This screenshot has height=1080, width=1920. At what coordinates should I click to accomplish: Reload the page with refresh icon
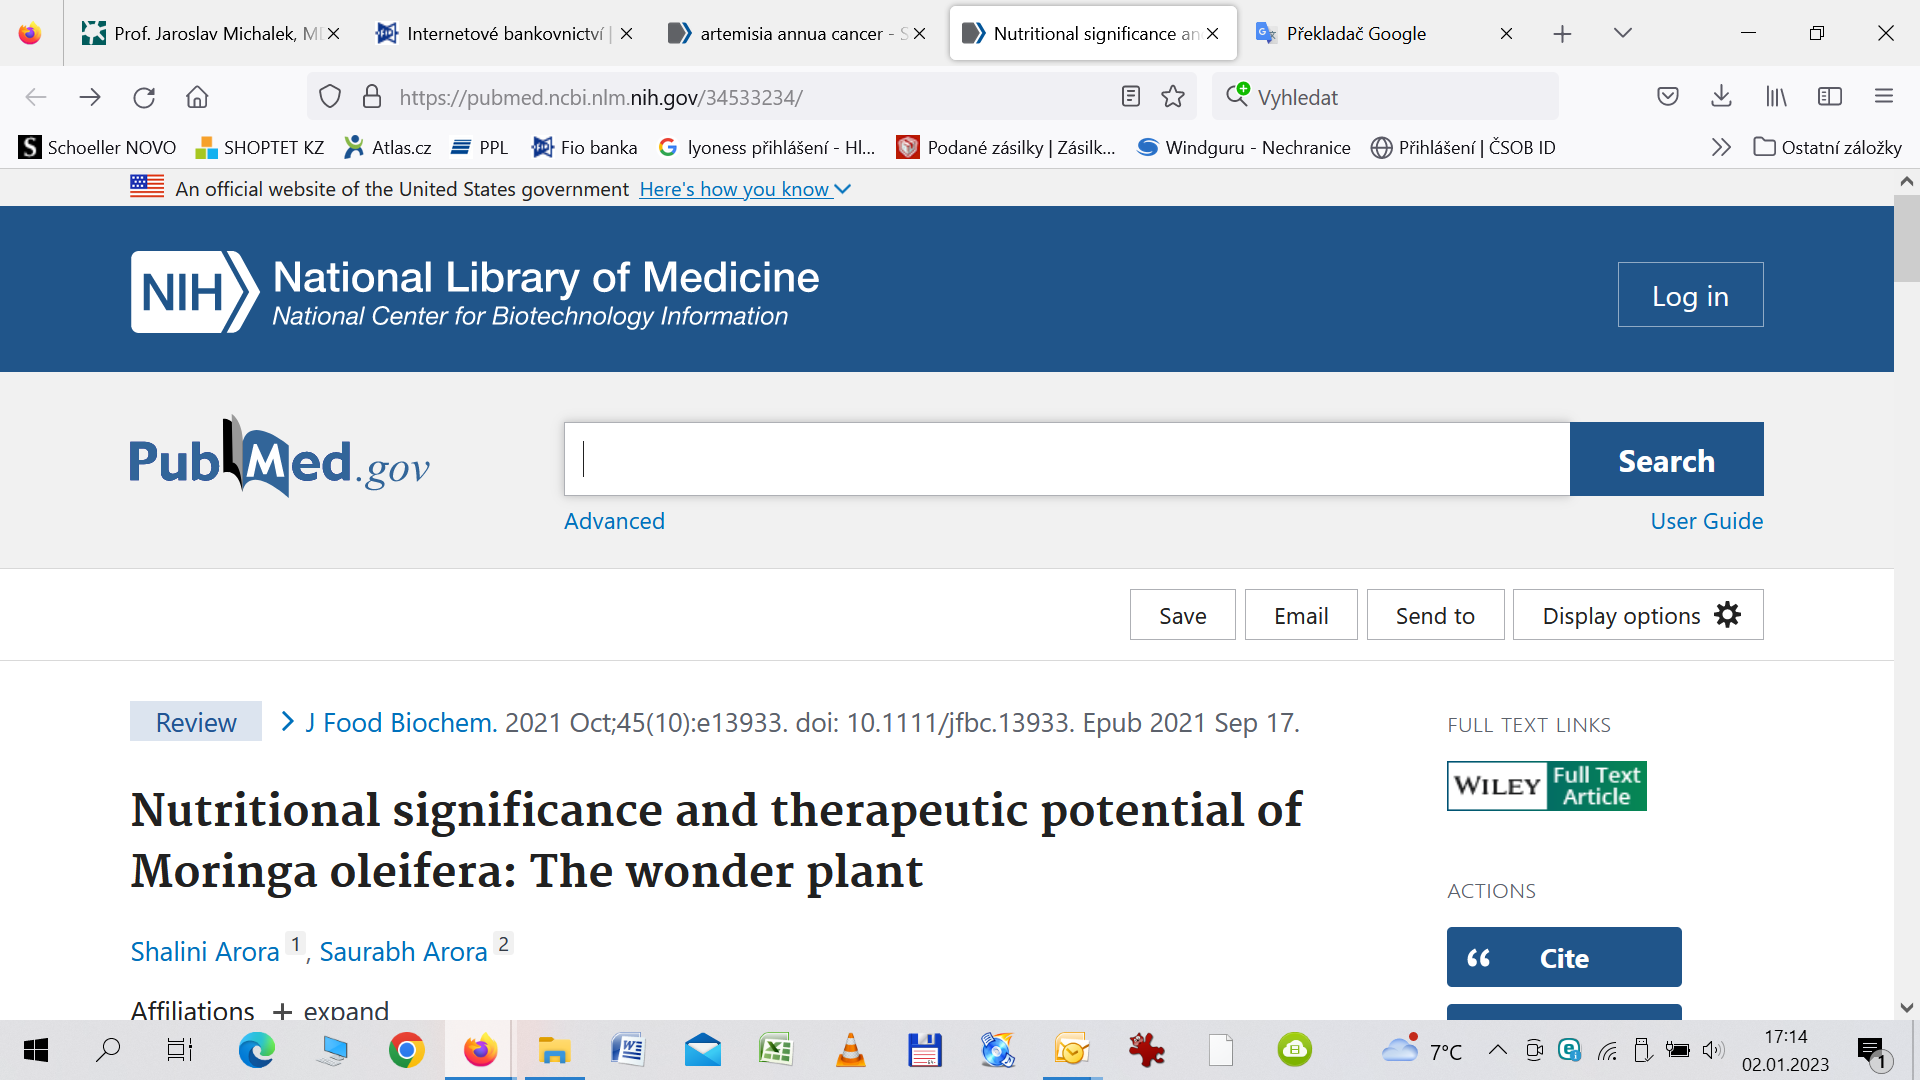[144, 97]
